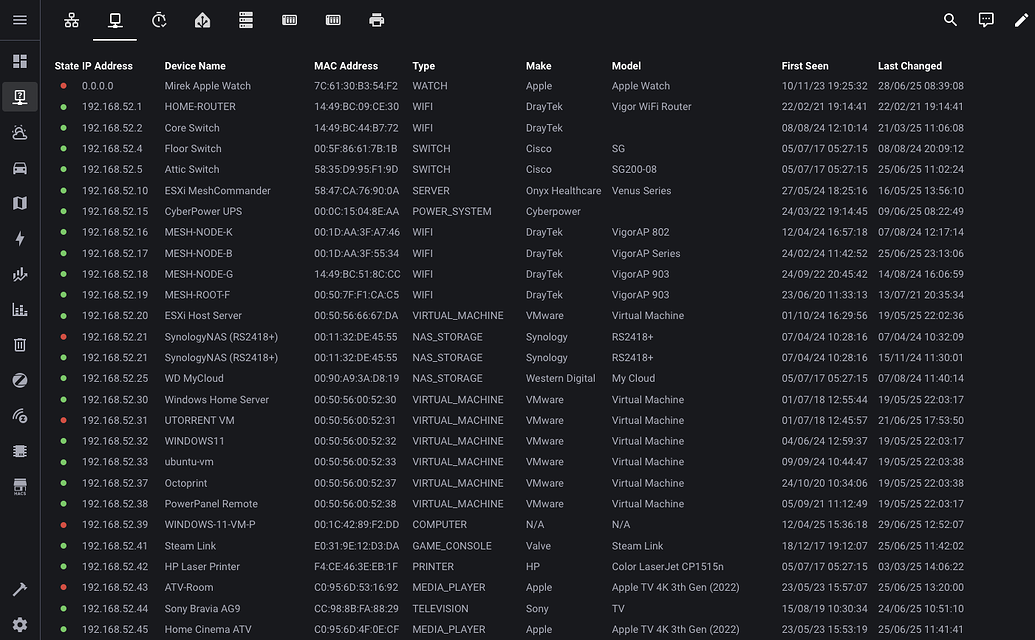Select the Octoprint device name
Screen dimensions: 1035x640
tap(185, 483)
